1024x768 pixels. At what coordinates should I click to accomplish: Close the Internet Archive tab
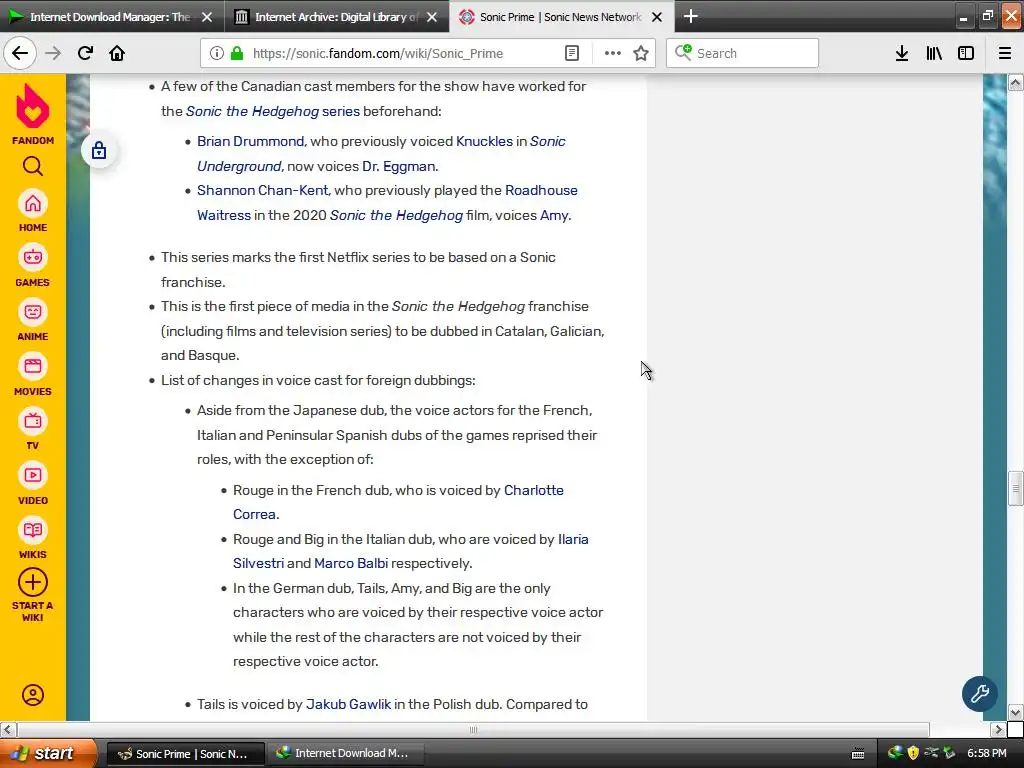coord(432,17)
